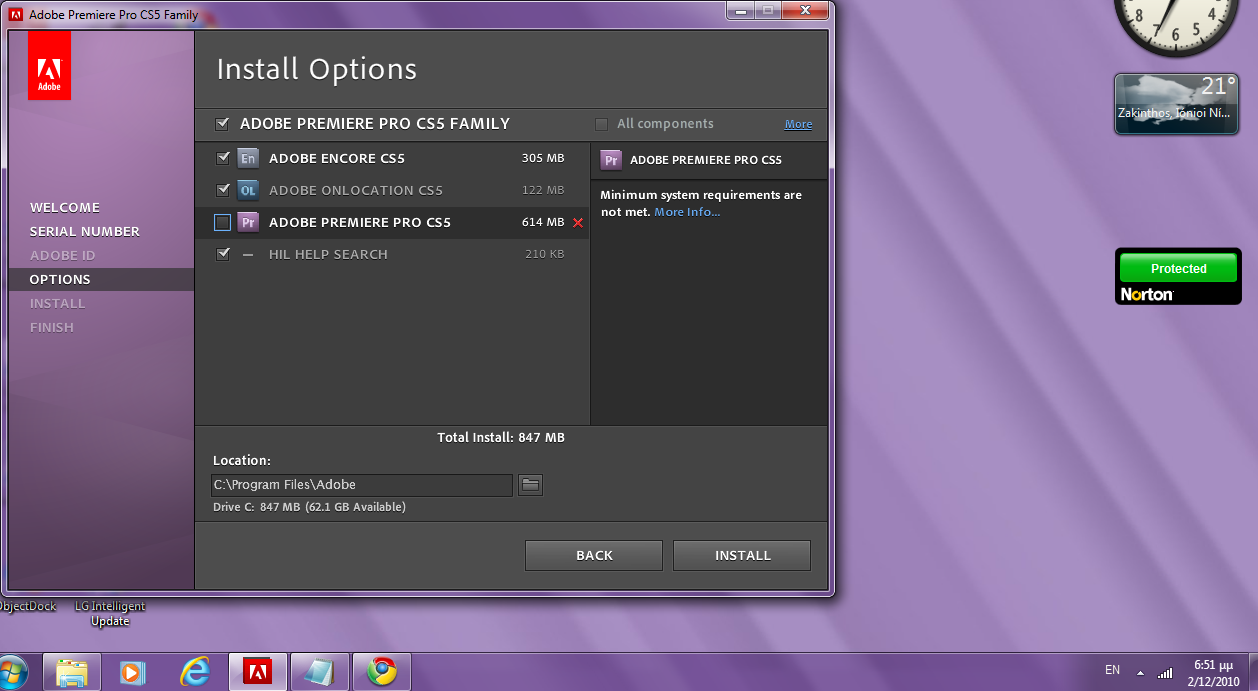Show hidden system tray icons arrow
Screen dimensions: 1258x691
(x=1139, y=671)
